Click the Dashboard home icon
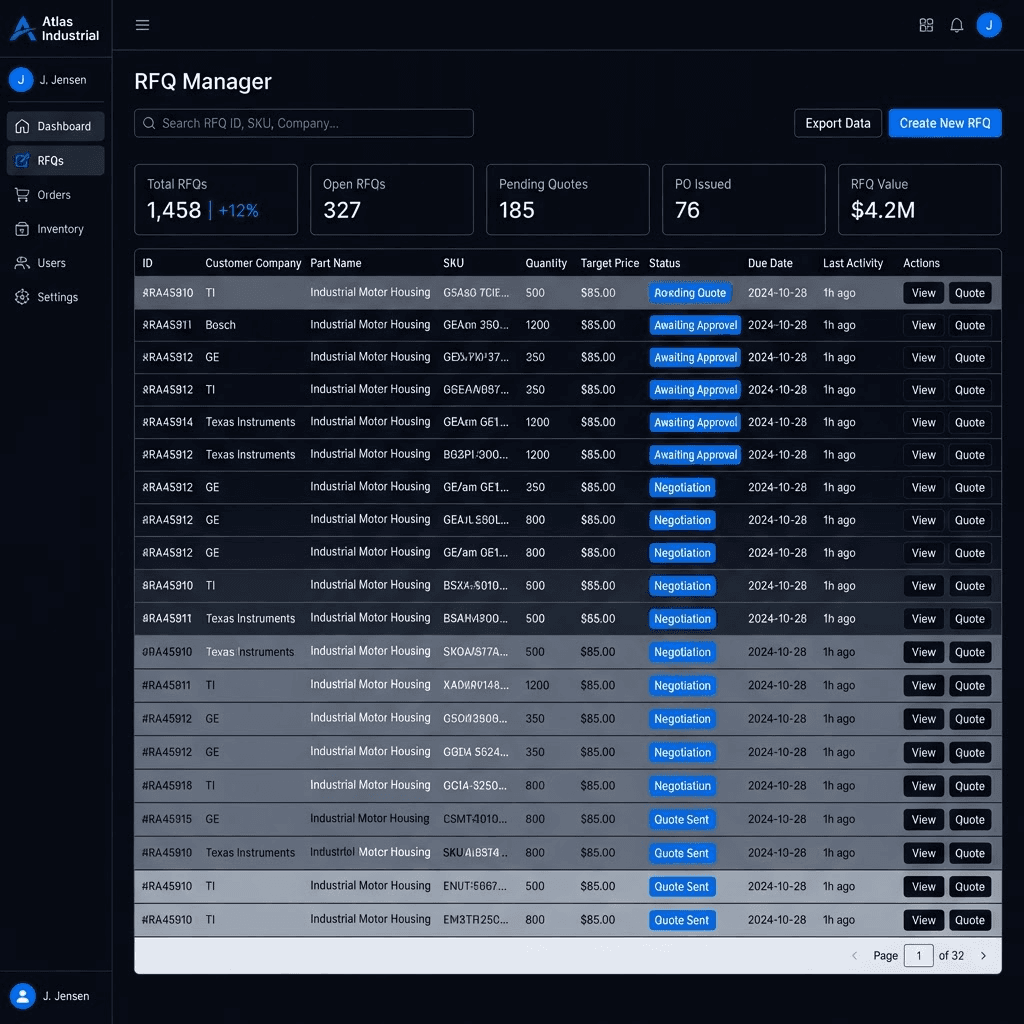This screenshot has height=1024, width=1024. pos(22,126)
